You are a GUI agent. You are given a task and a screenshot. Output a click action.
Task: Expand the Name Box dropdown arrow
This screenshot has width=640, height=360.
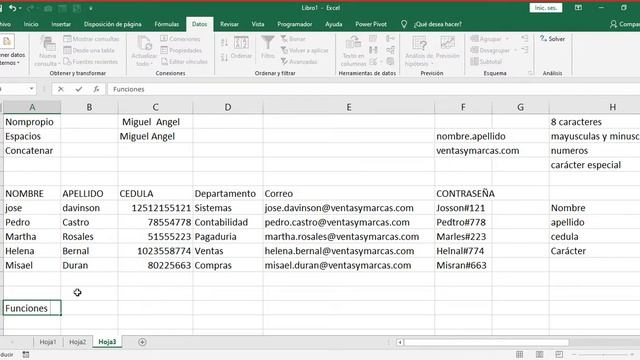click(31, 89)
